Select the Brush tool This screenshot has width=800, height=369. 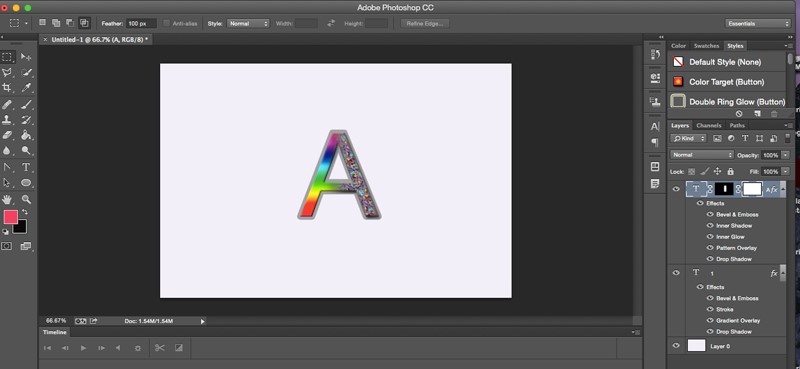click(26, 105)
